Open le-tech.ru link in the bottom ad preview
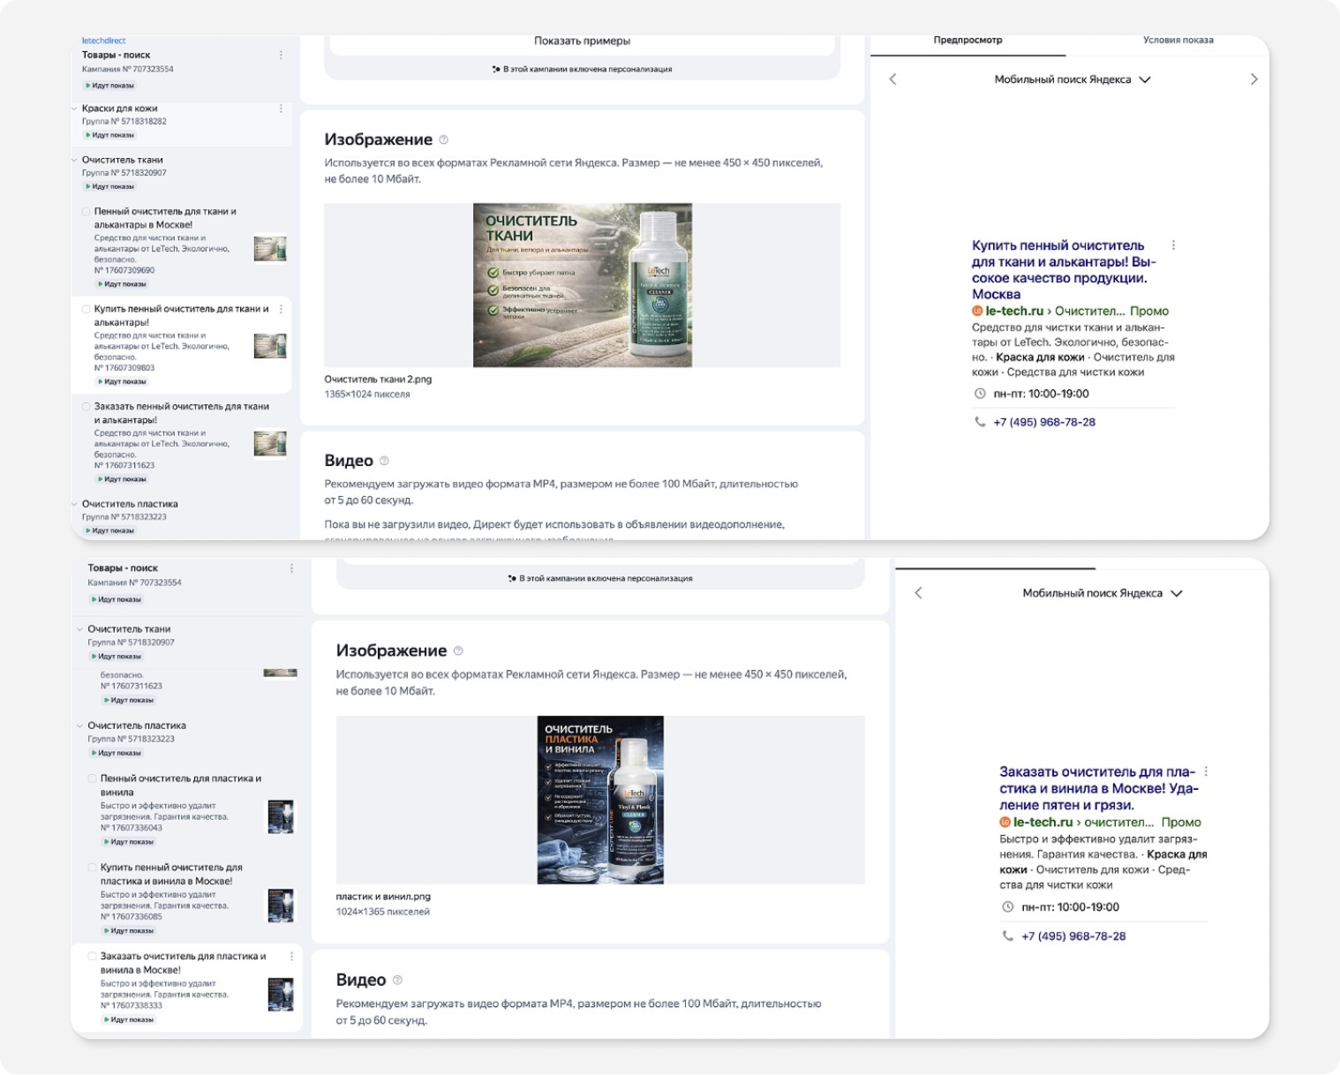 pyautogui.click(x=1043, y=822)
